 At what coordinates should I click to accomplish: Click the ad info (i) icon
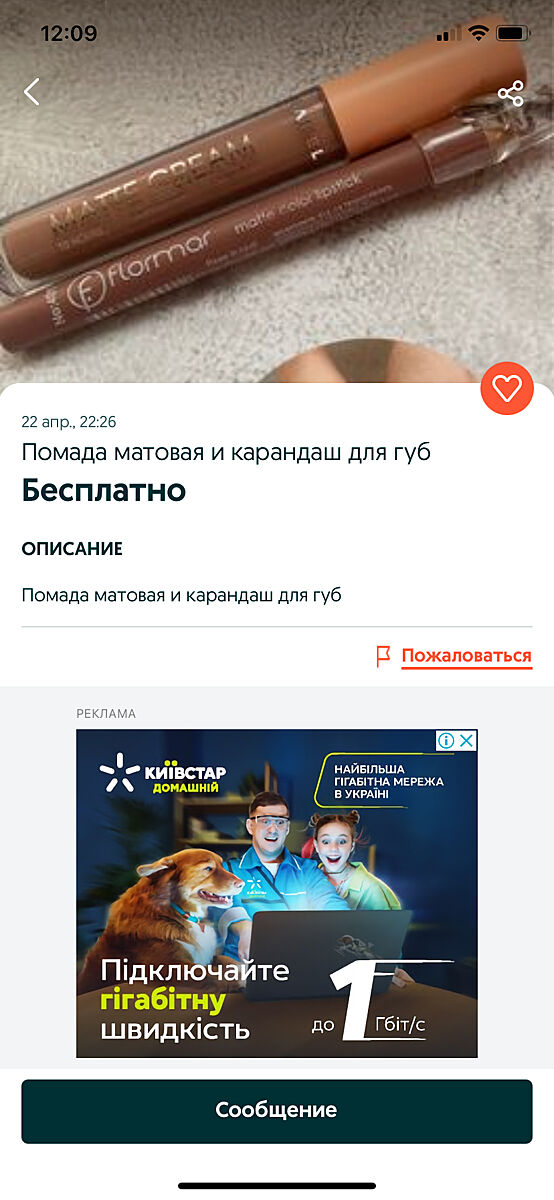pyautogui.click(x=447, y=740)
